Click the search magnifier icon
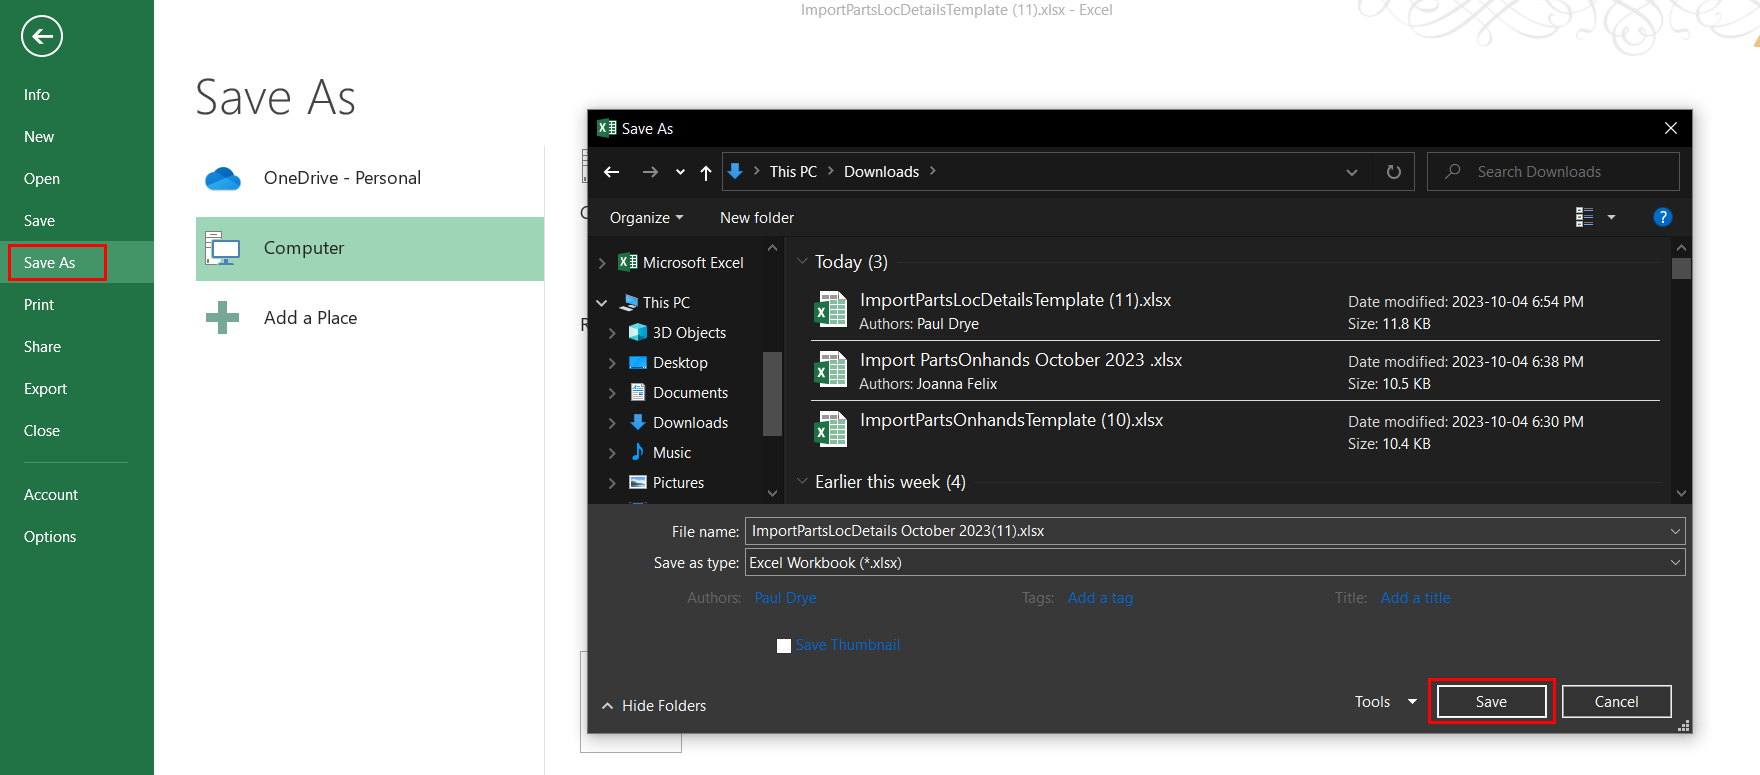1760x775 pixels. [1453, 171]
